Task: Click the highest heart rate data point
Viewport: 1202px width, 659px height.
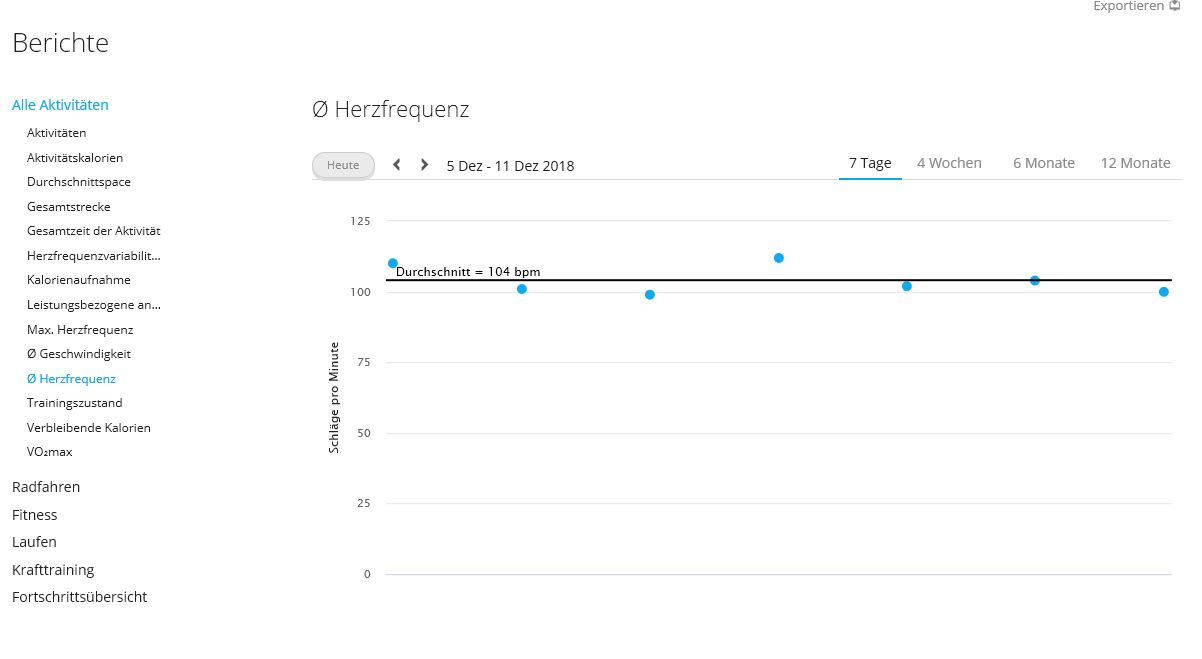Action: point(779,258)
